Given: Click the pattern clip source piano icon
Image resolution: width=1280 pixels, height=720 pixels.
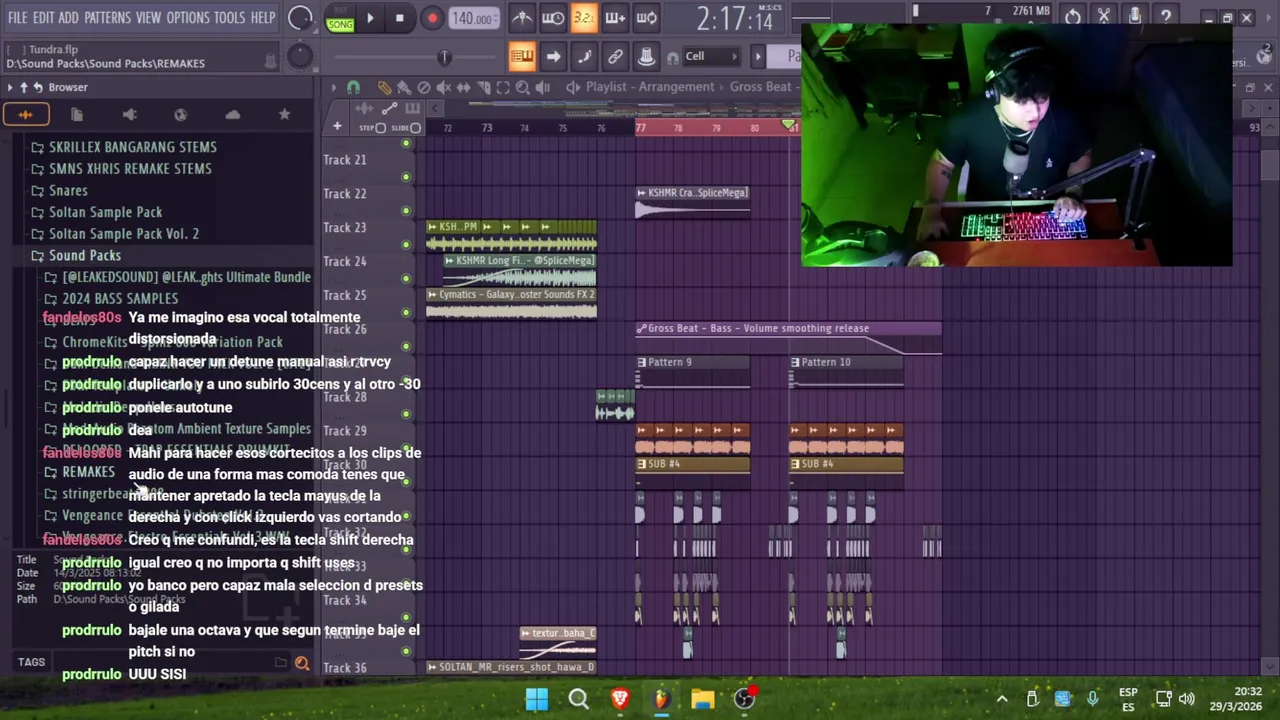Looking at the screenshot, I should [x=412, y=108].
